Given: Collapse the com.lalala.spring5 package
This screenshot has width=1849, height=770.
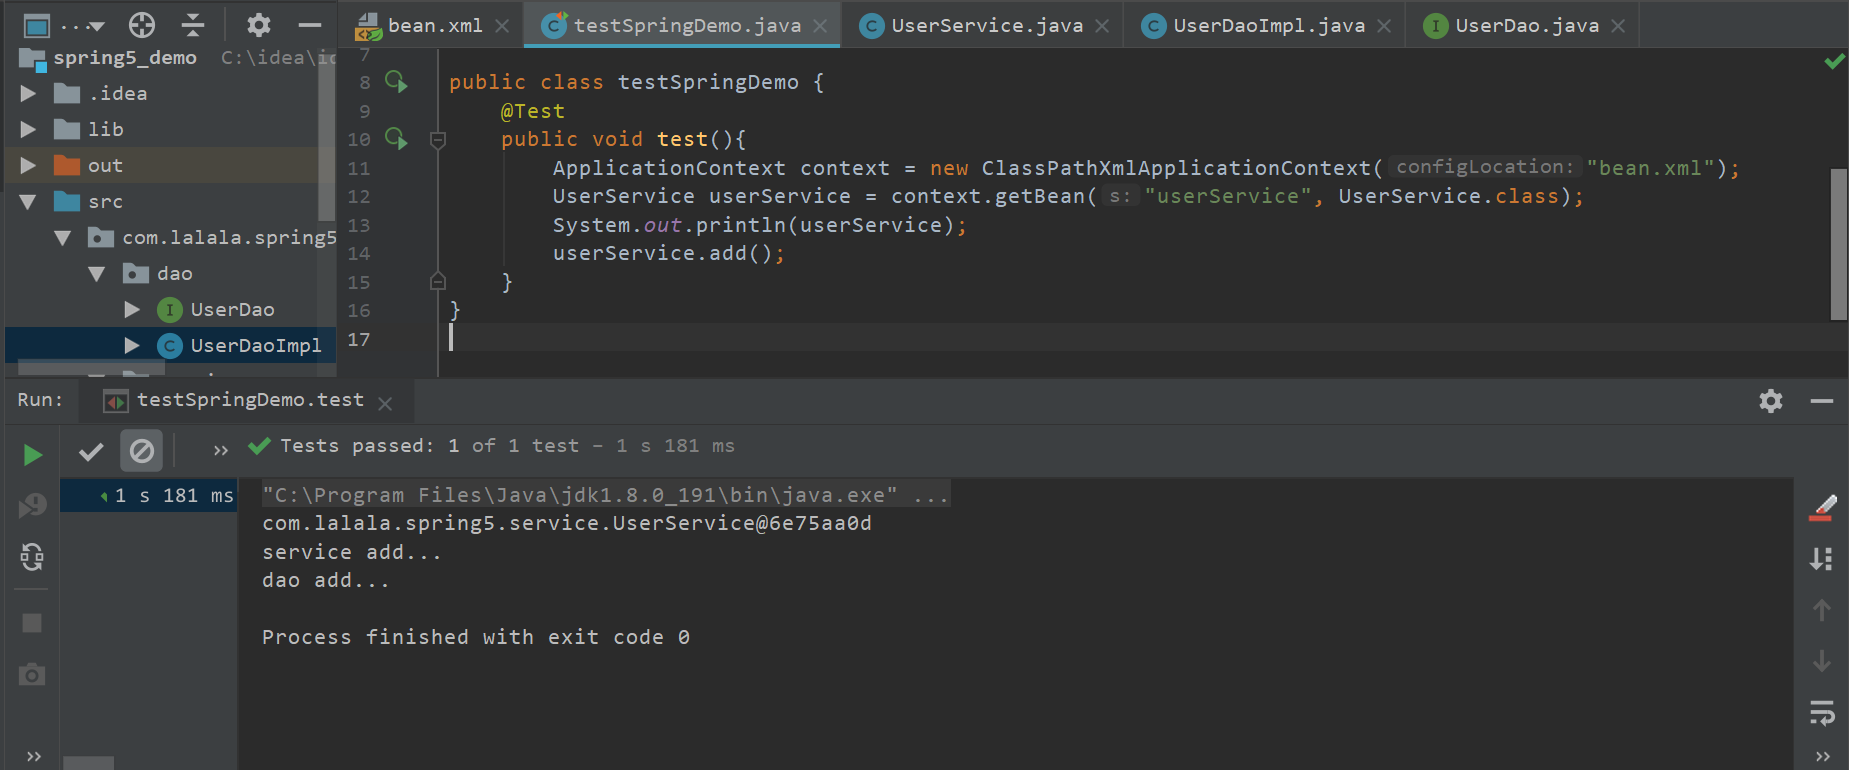Looking at the screenshot, I should 62,237.
